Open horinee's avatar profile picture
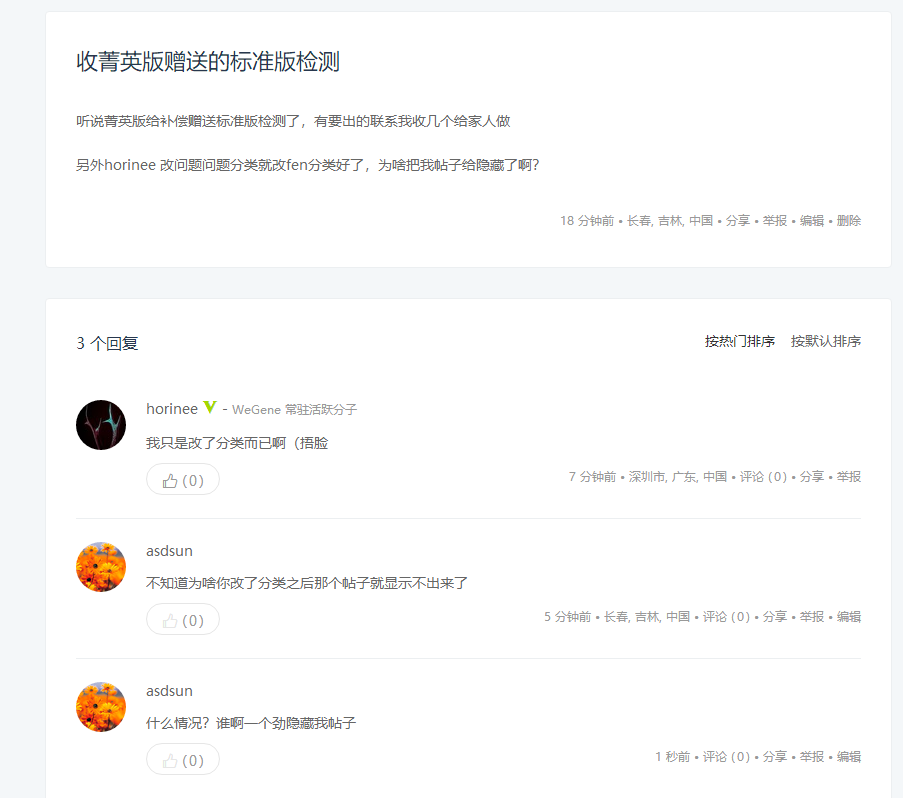This screenshot has width=903, height=798. [x=101, y=425]
